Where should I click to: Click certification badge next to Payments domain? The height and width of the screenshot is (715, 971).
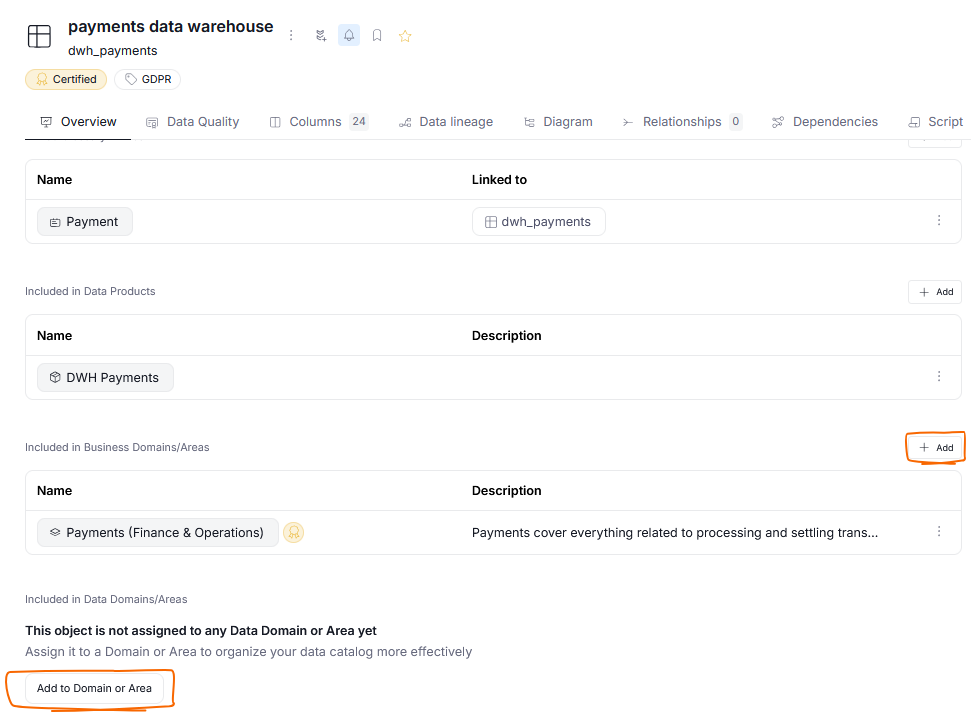coord(293,533)
